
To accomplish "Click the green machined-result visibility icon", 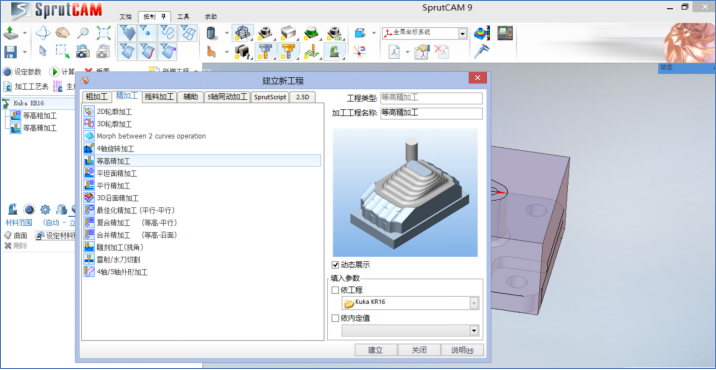I will (312, 33).
